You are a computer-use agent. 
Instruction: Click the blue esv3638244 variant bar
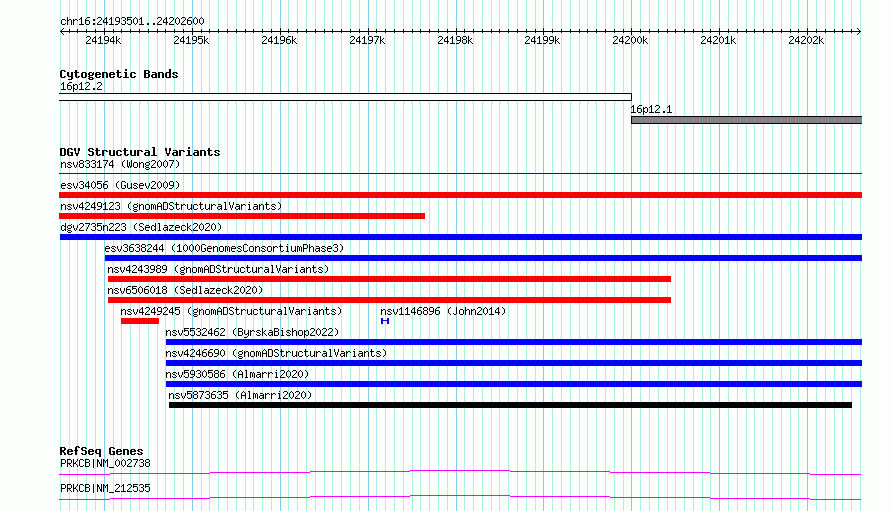(x=483, y=258)
